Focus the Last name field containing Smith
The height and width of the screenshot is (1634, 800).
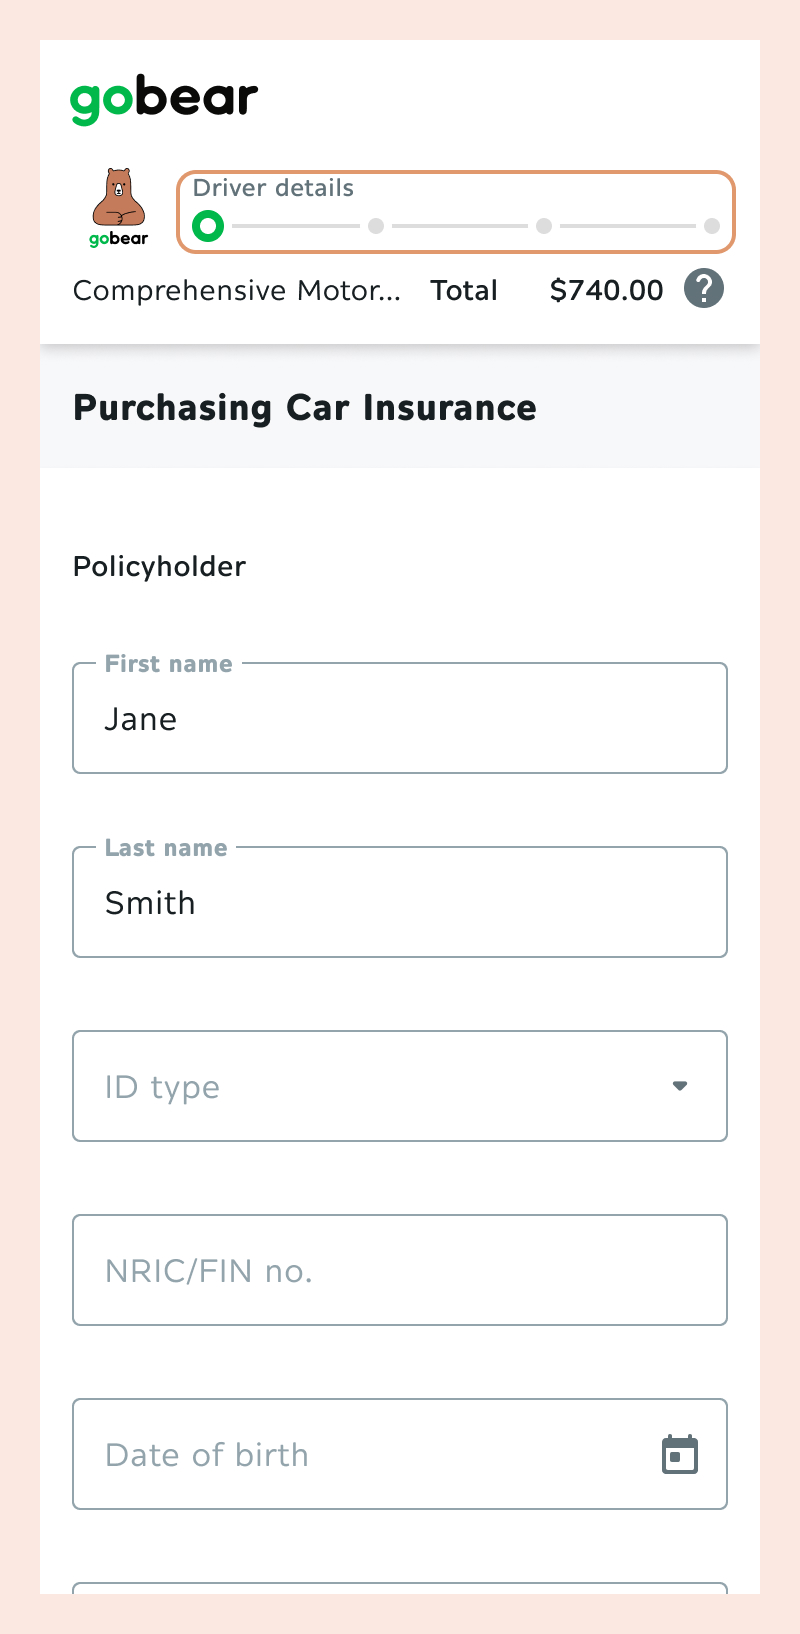pos(400,902)
